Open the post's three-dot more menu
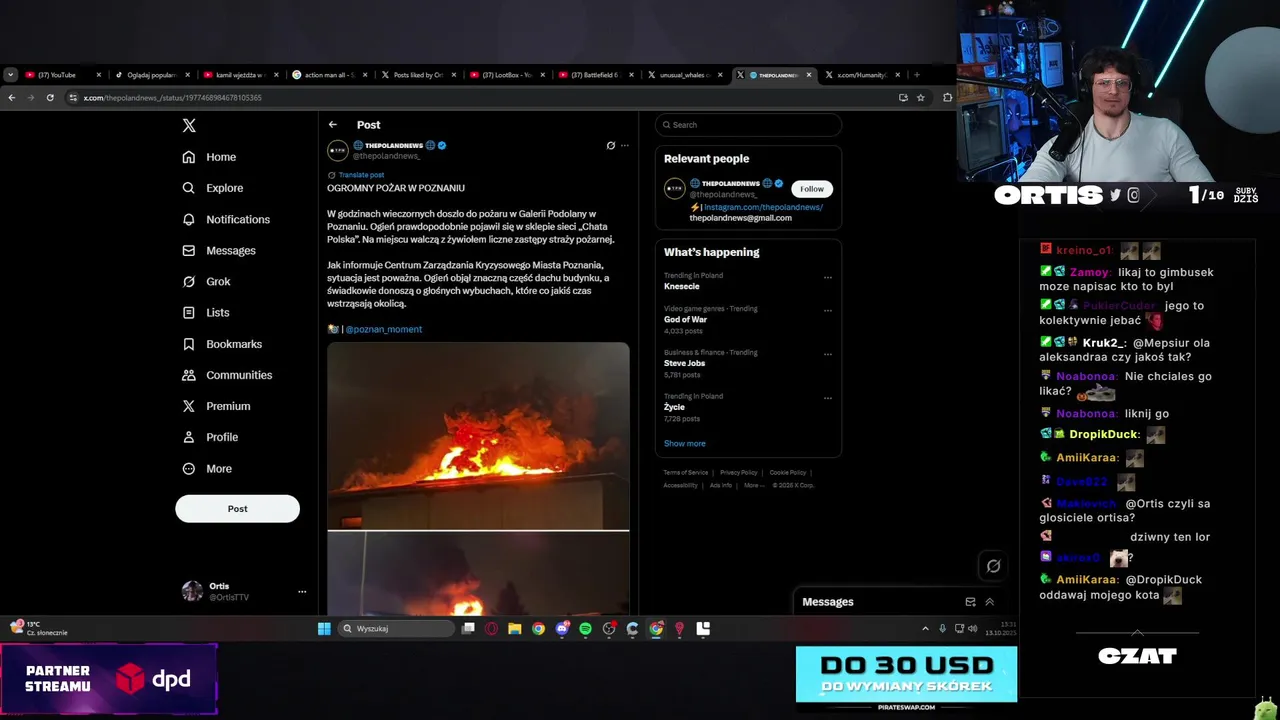1280x720 pixels. point(625,145)
